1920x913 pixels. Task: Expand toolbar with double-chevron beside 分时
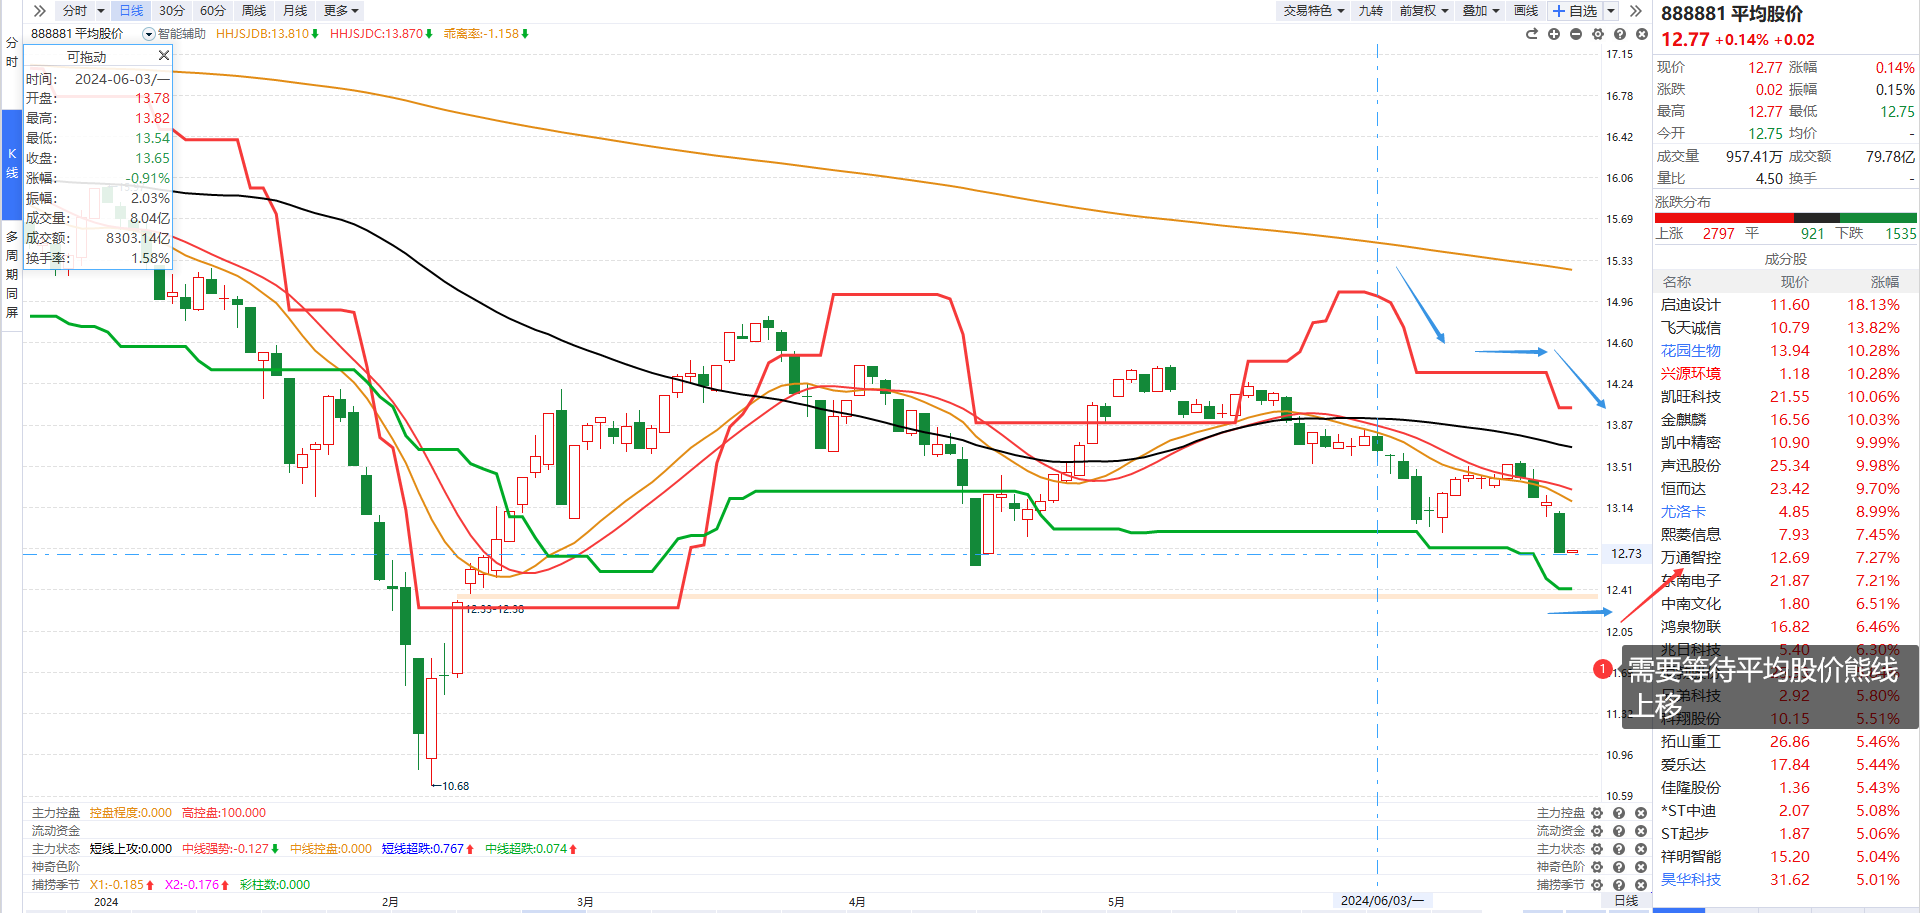(x=39, y=11)
